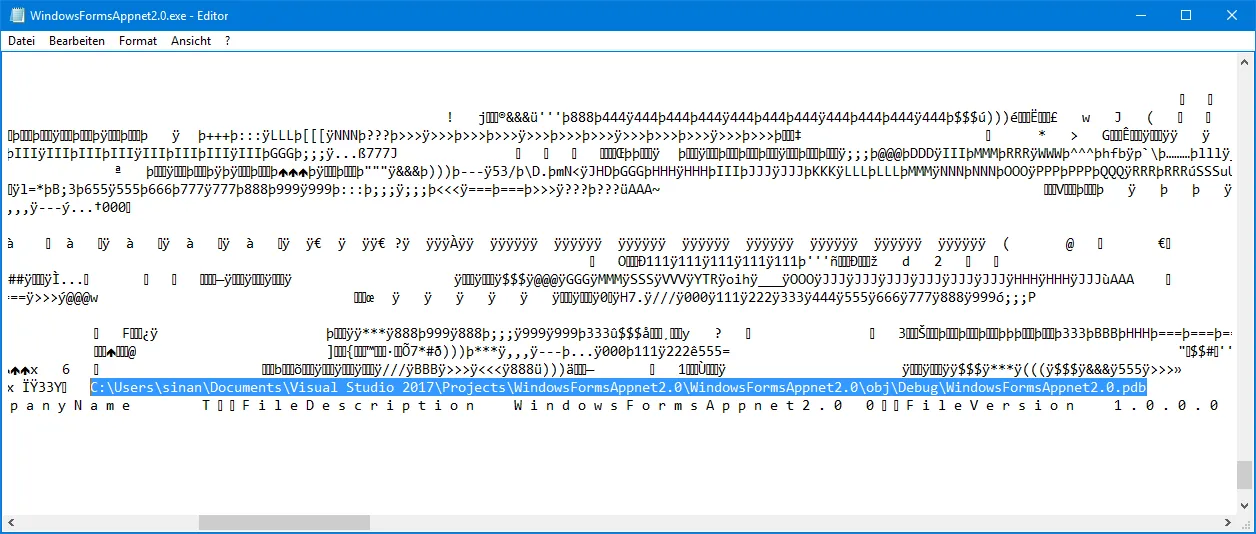Click the 1.0.0.0 version value
1256x534 pixels.
click(x=1166, y=405)
